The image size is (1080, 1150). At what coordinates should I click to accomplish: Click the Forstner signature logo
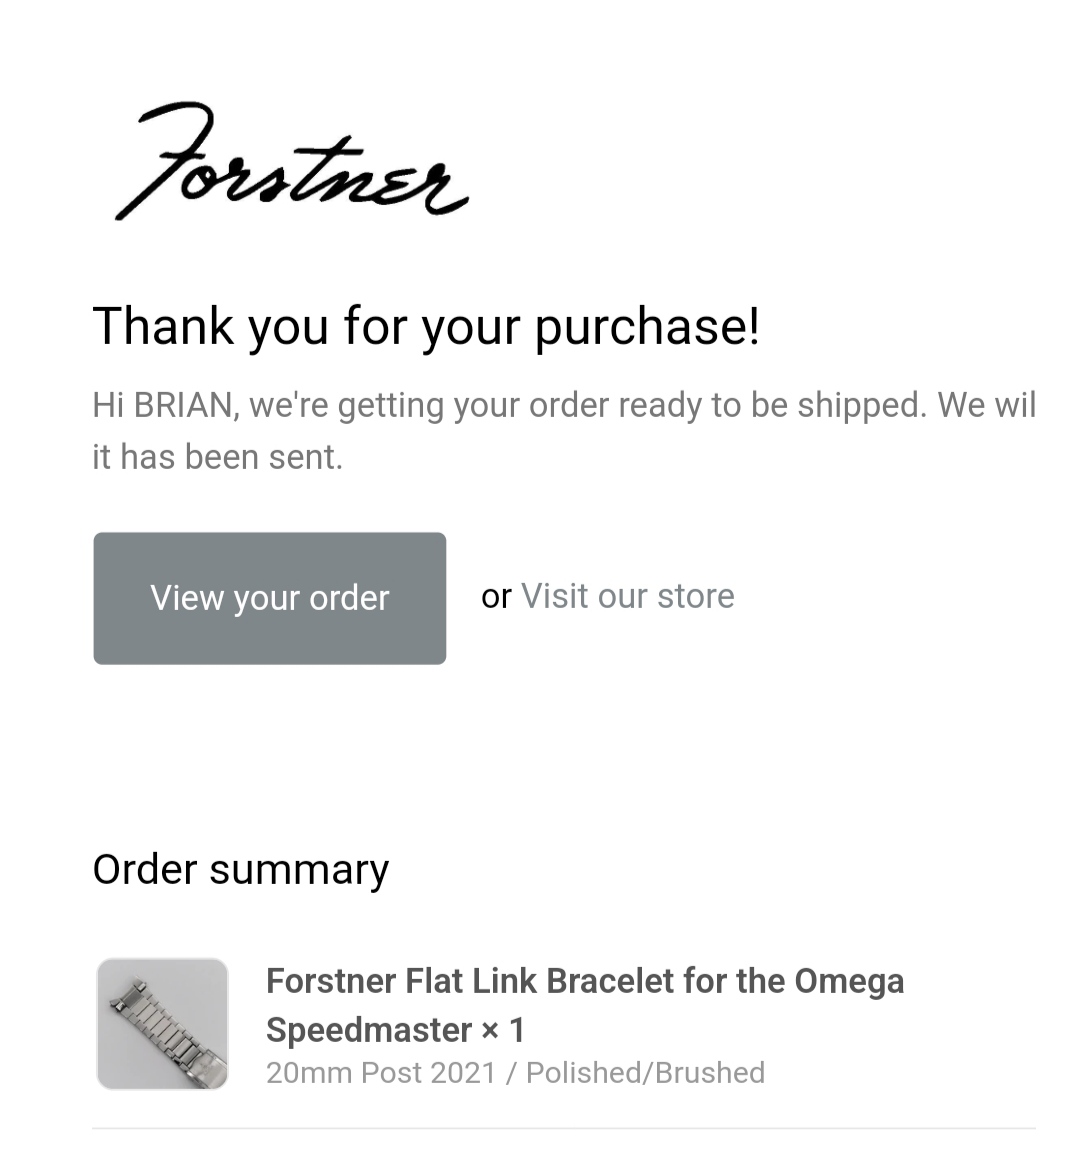pos(290,162)
